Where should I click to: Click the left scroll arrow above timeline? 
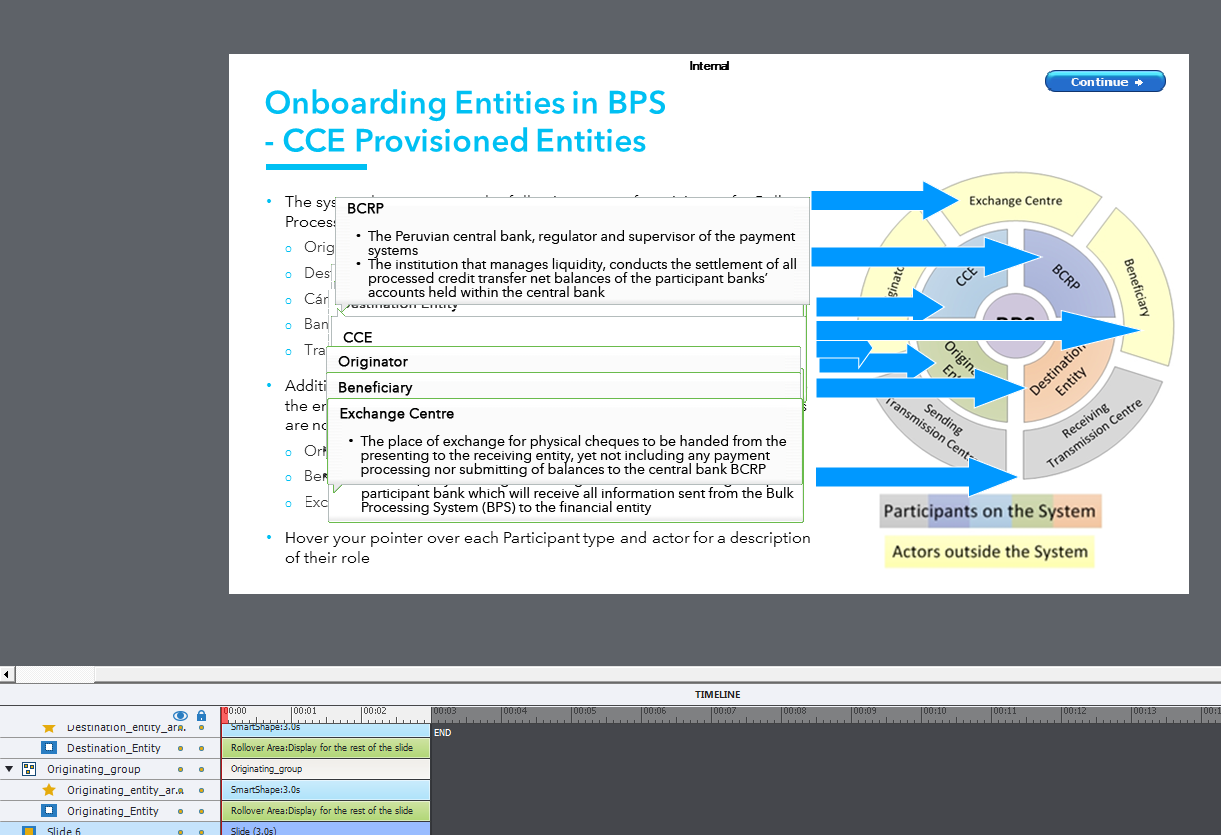click(x=7, y=675)
